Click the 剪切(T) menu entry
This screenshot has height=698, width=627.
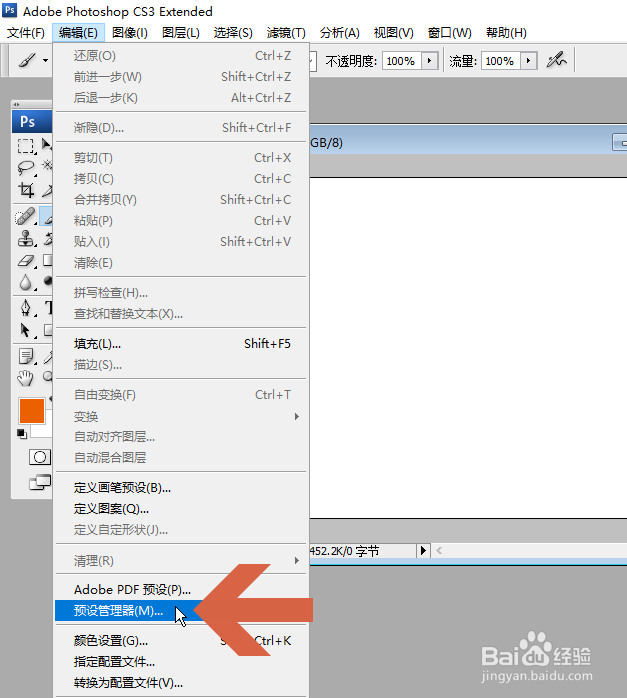[x=182, y=158]
